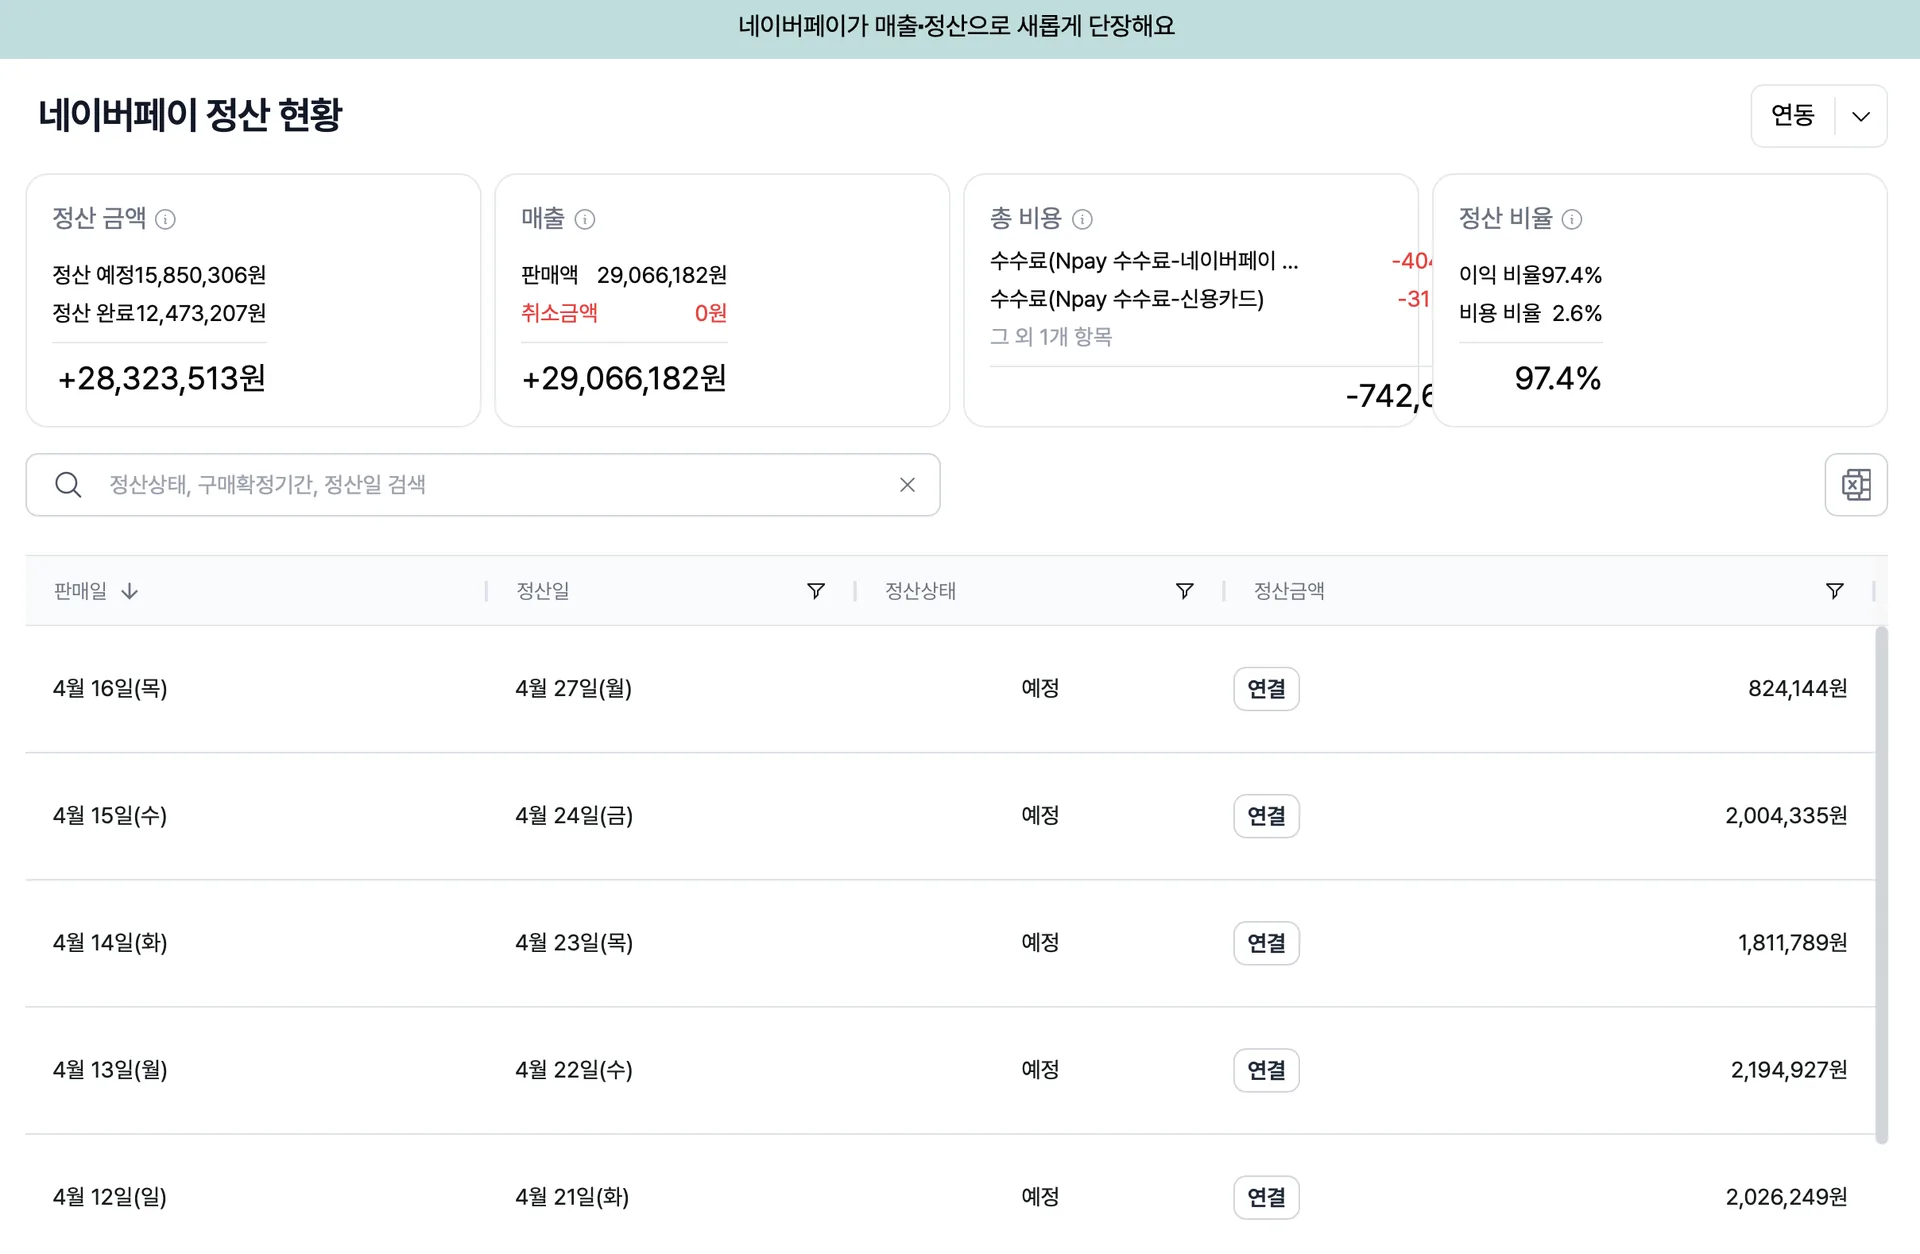Click 예정 status in 4월 15일(수) row
This screenshot has width=1920, height=1254.
(x=1040, y=815)
